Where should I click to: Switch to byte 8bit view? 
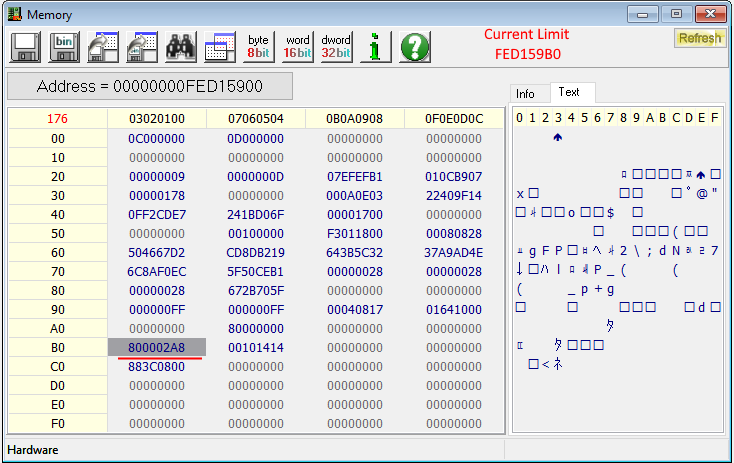coord(258,47)
